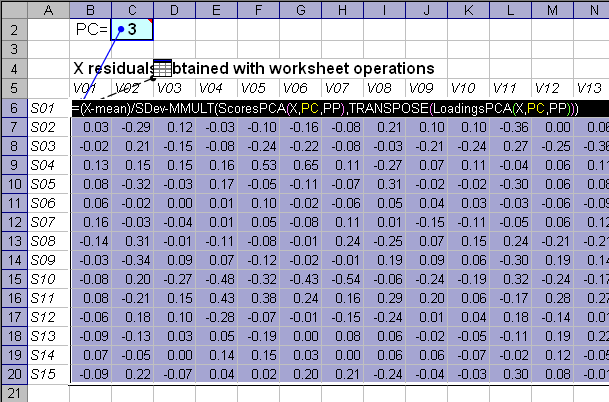
Task: Select column B header
Action: [90, 10]
